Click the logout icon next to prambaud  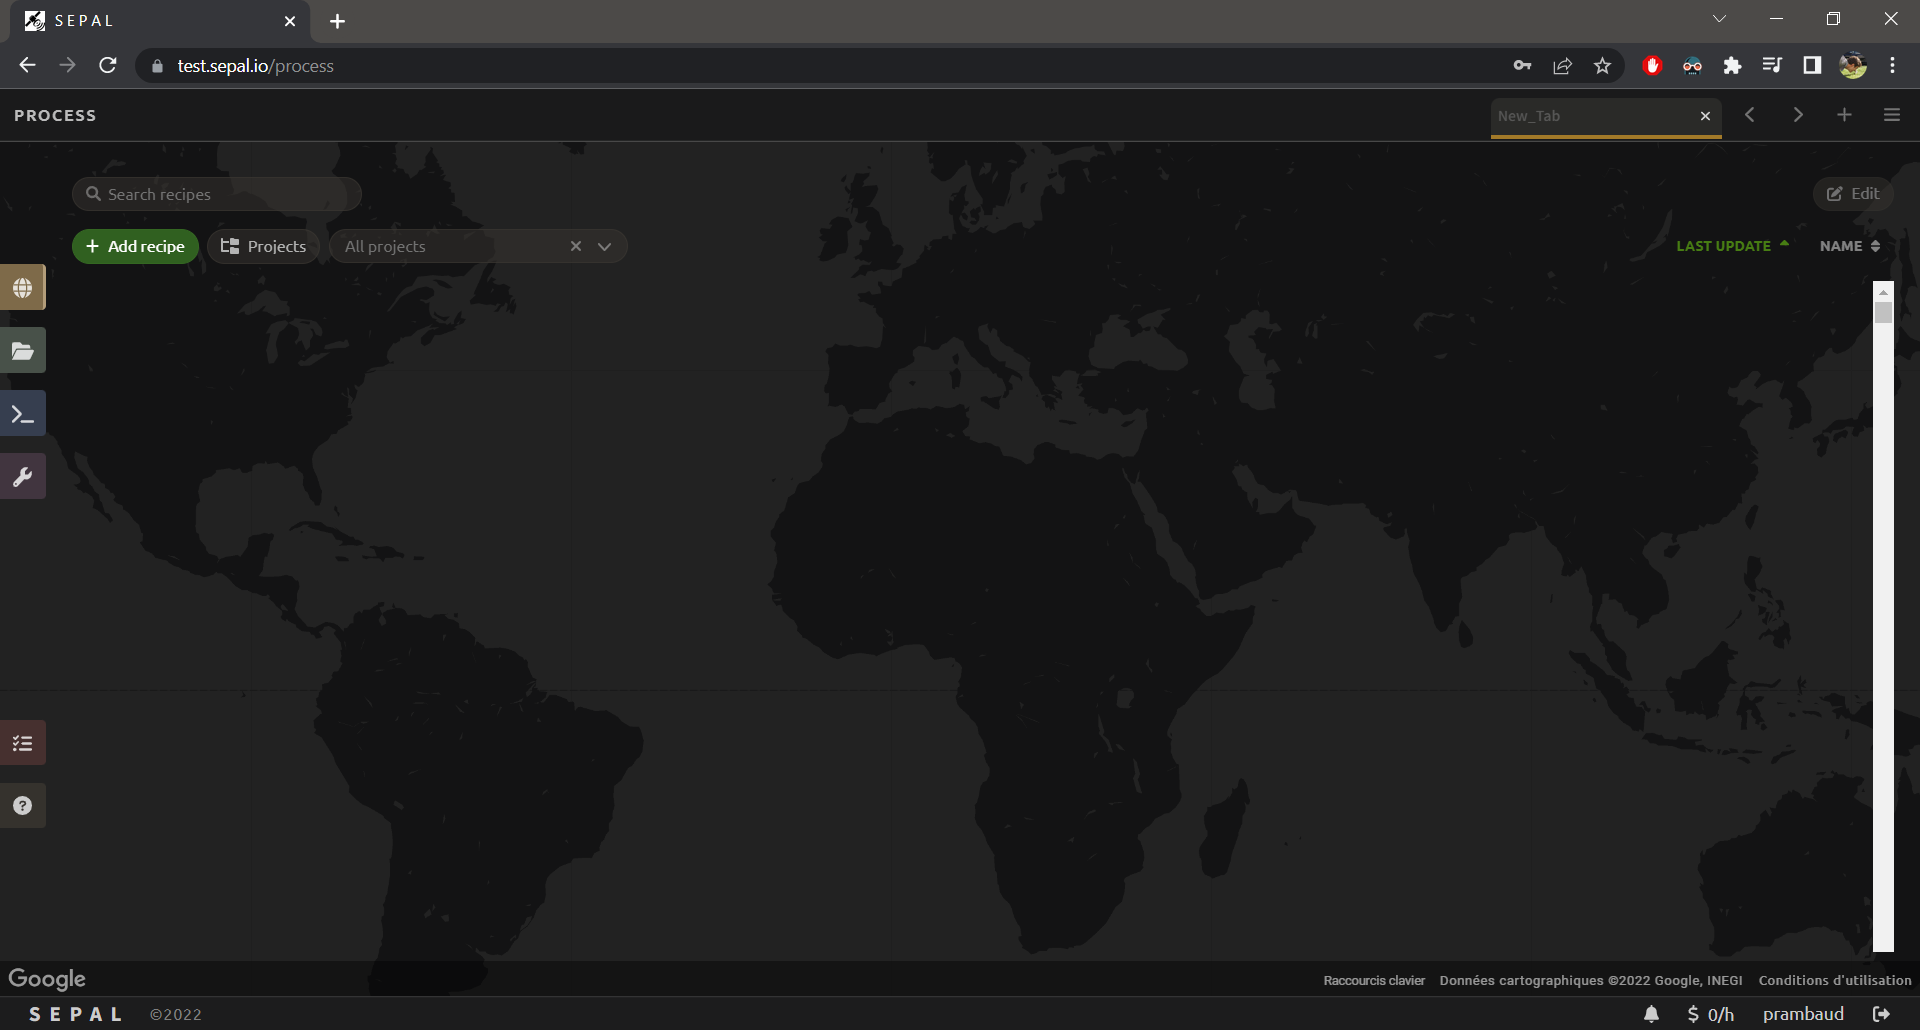coord(1881,1014)
